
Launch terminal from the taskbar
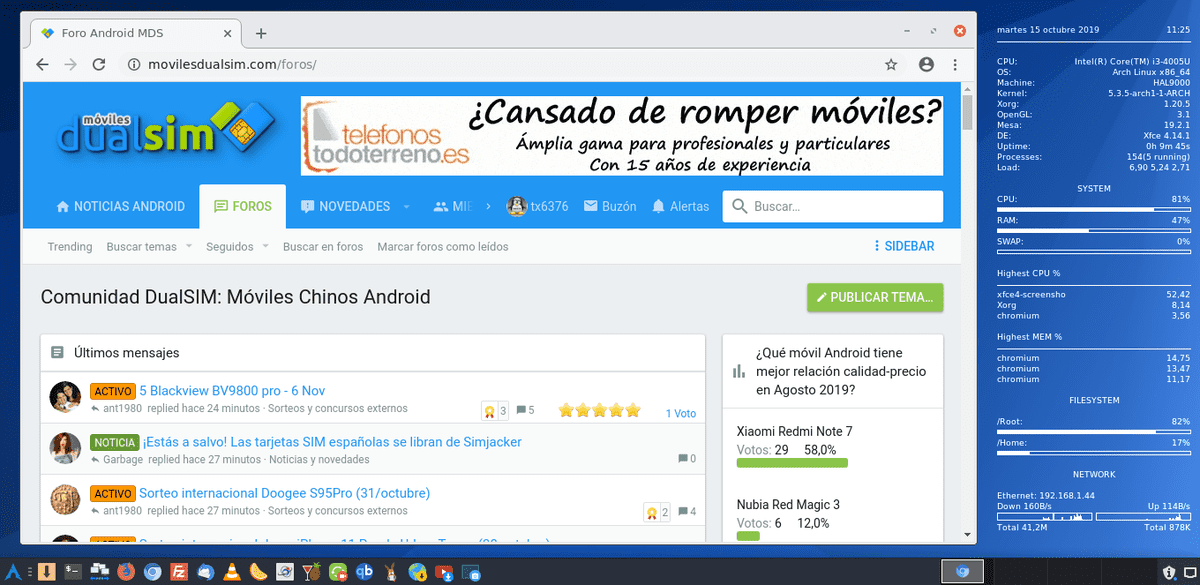(x=73, y=572)
